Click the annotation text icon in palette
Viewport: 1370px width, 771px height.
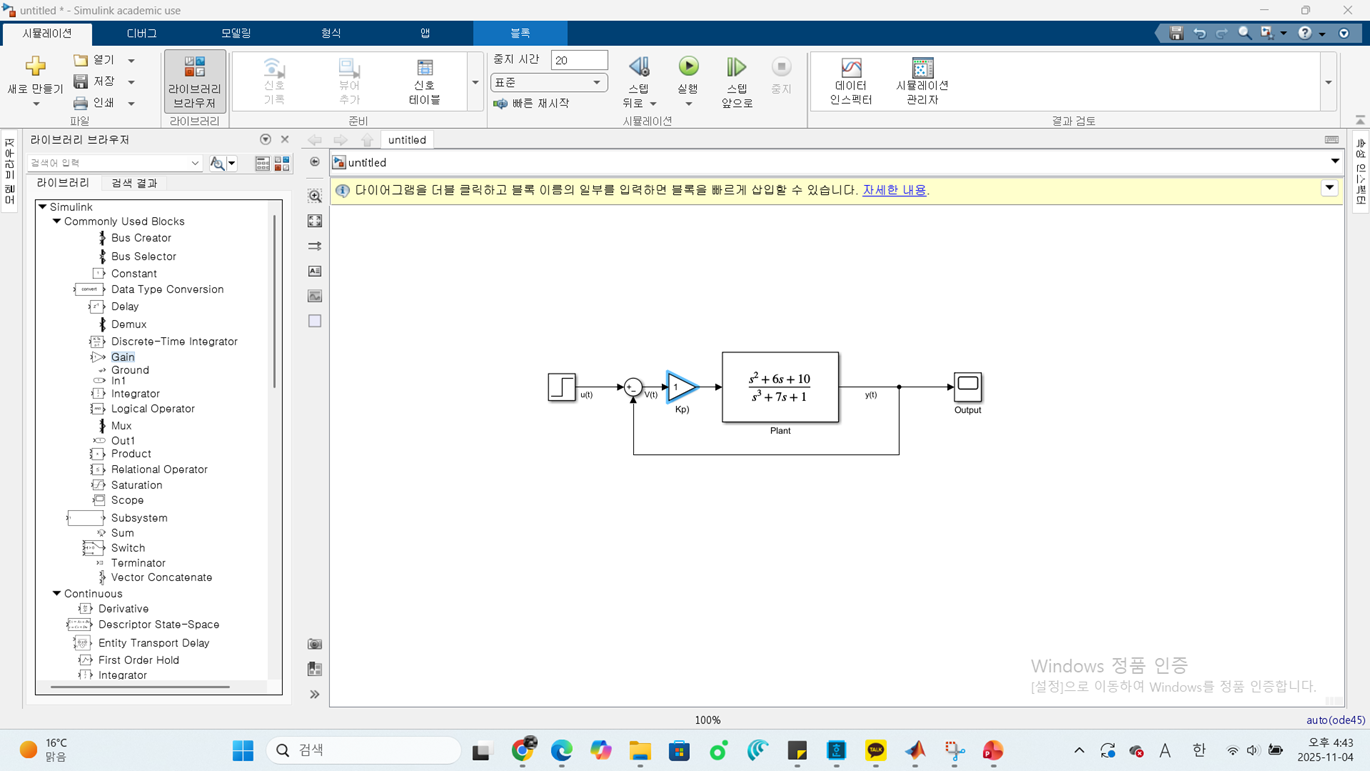click(x=315, y=271)
